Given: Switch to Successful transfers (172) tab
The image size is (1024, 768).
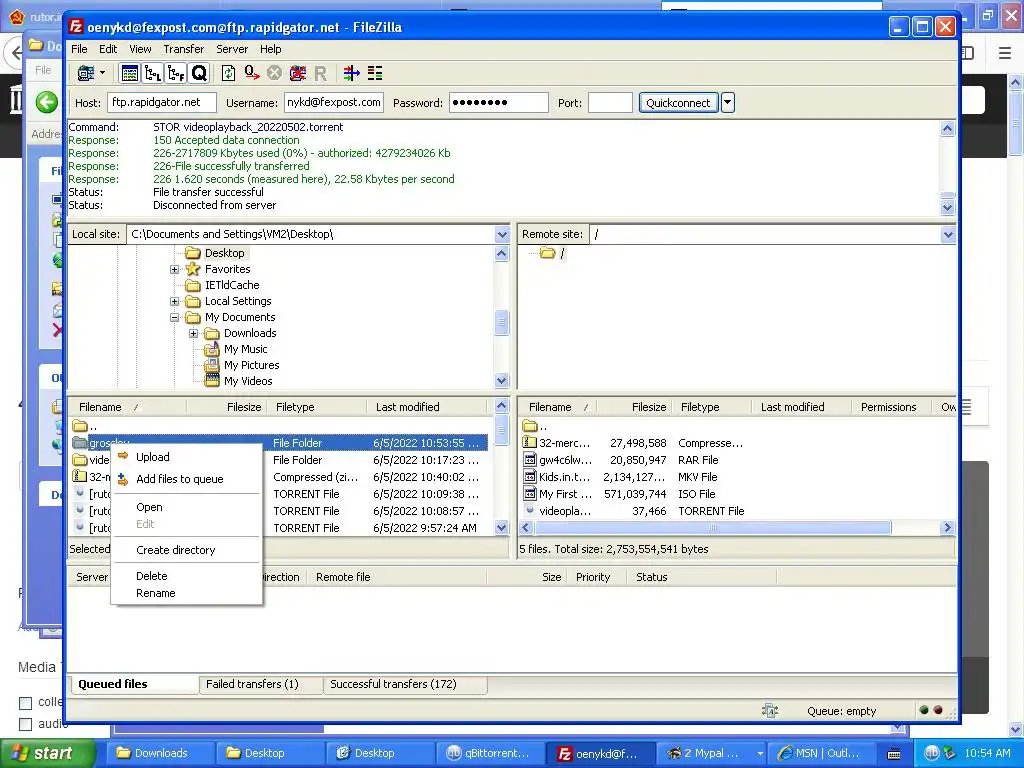Looking at the screenshot, I should [x=405, y=684].
